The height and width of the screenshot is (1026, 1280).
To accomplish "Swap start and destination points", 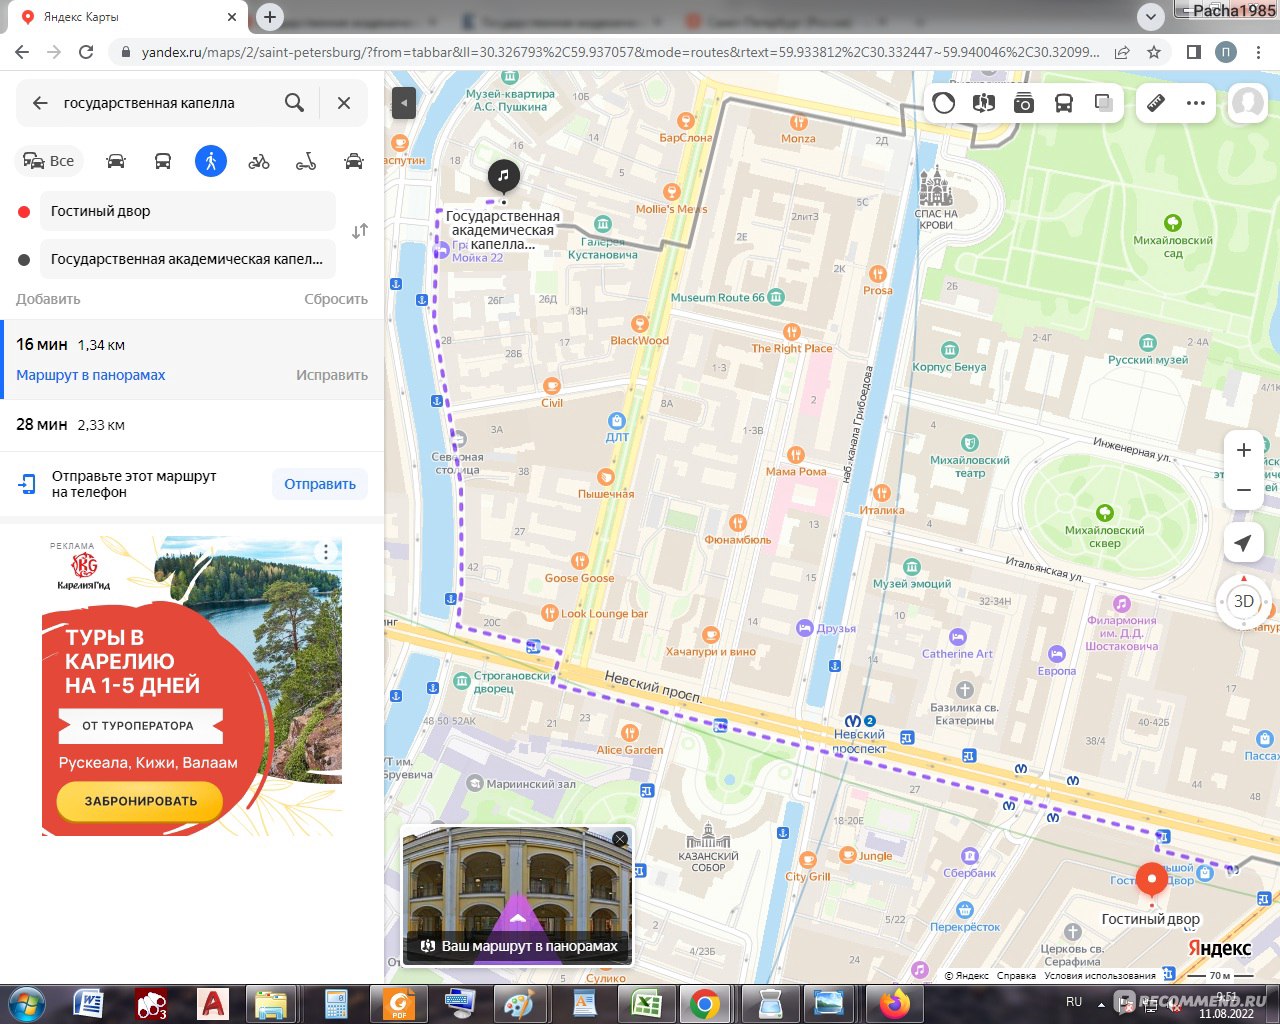I will click(x=360, y=231).
